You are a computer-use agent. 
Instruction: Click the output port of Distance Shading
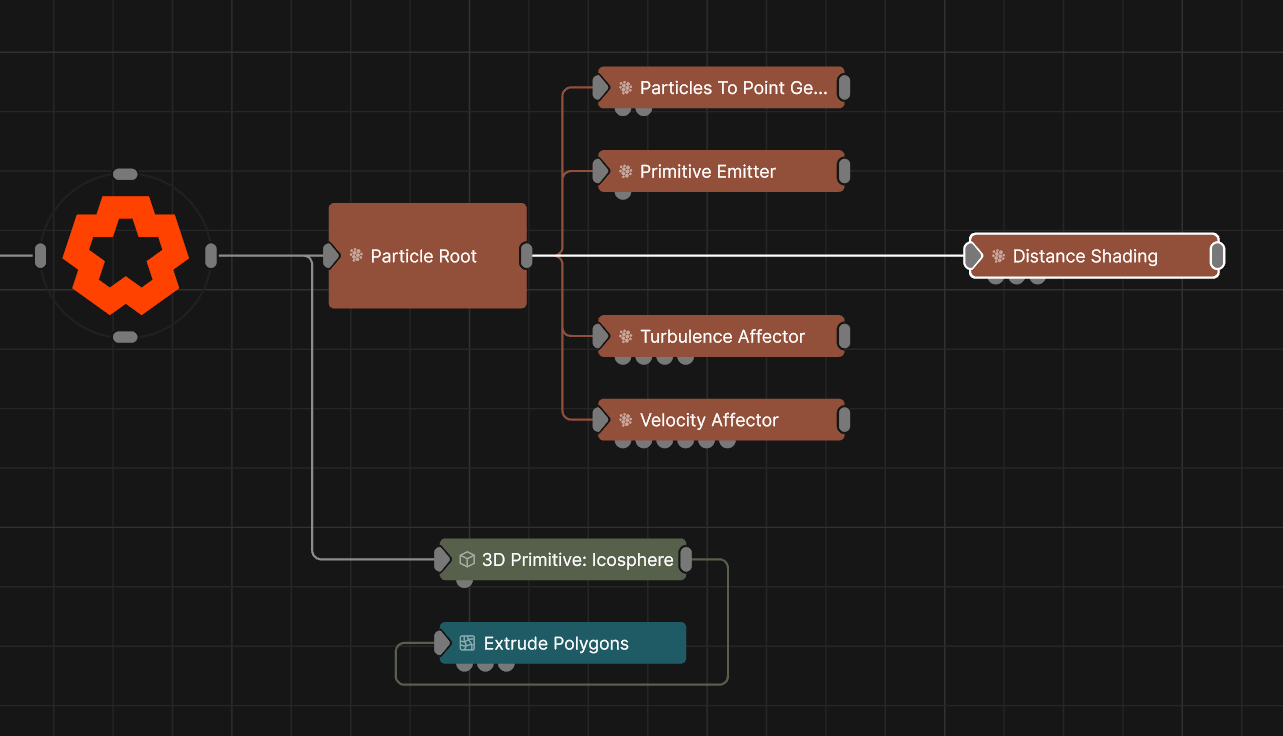pyautogui.click(x=1216, y=256)
